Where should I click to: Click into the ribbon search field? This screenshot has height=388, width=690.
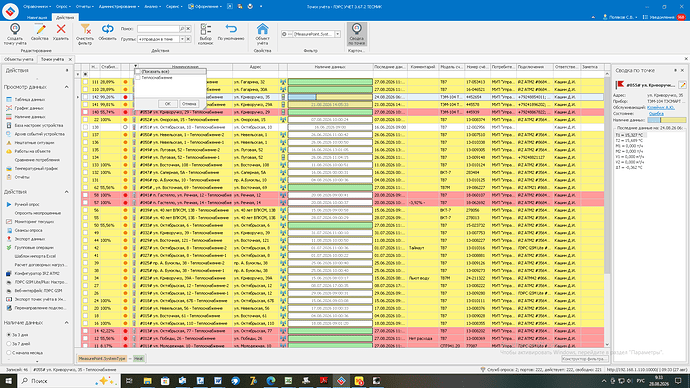click(158, 29)
